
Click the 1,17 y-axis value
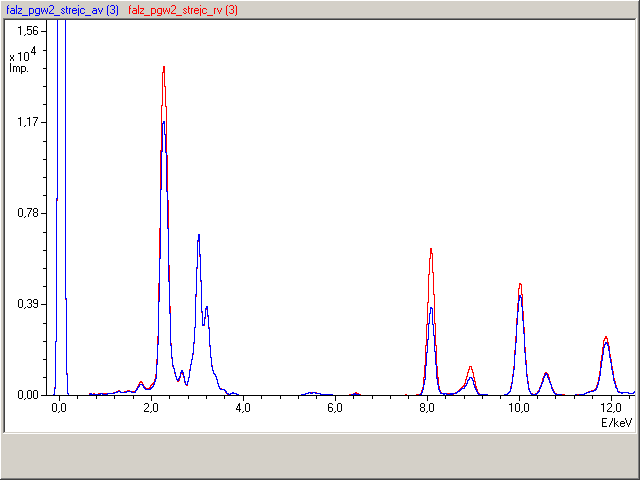click(28, 122)
